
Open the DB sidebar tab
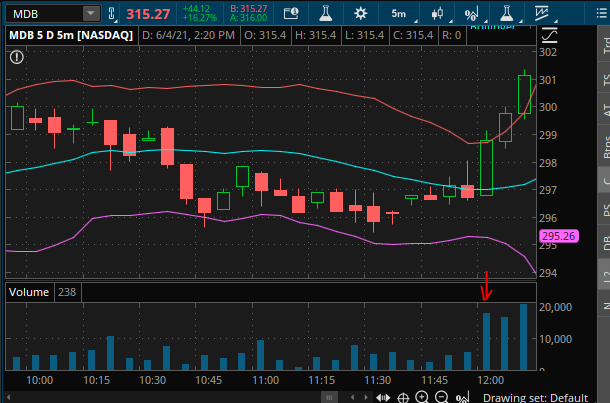605,242
